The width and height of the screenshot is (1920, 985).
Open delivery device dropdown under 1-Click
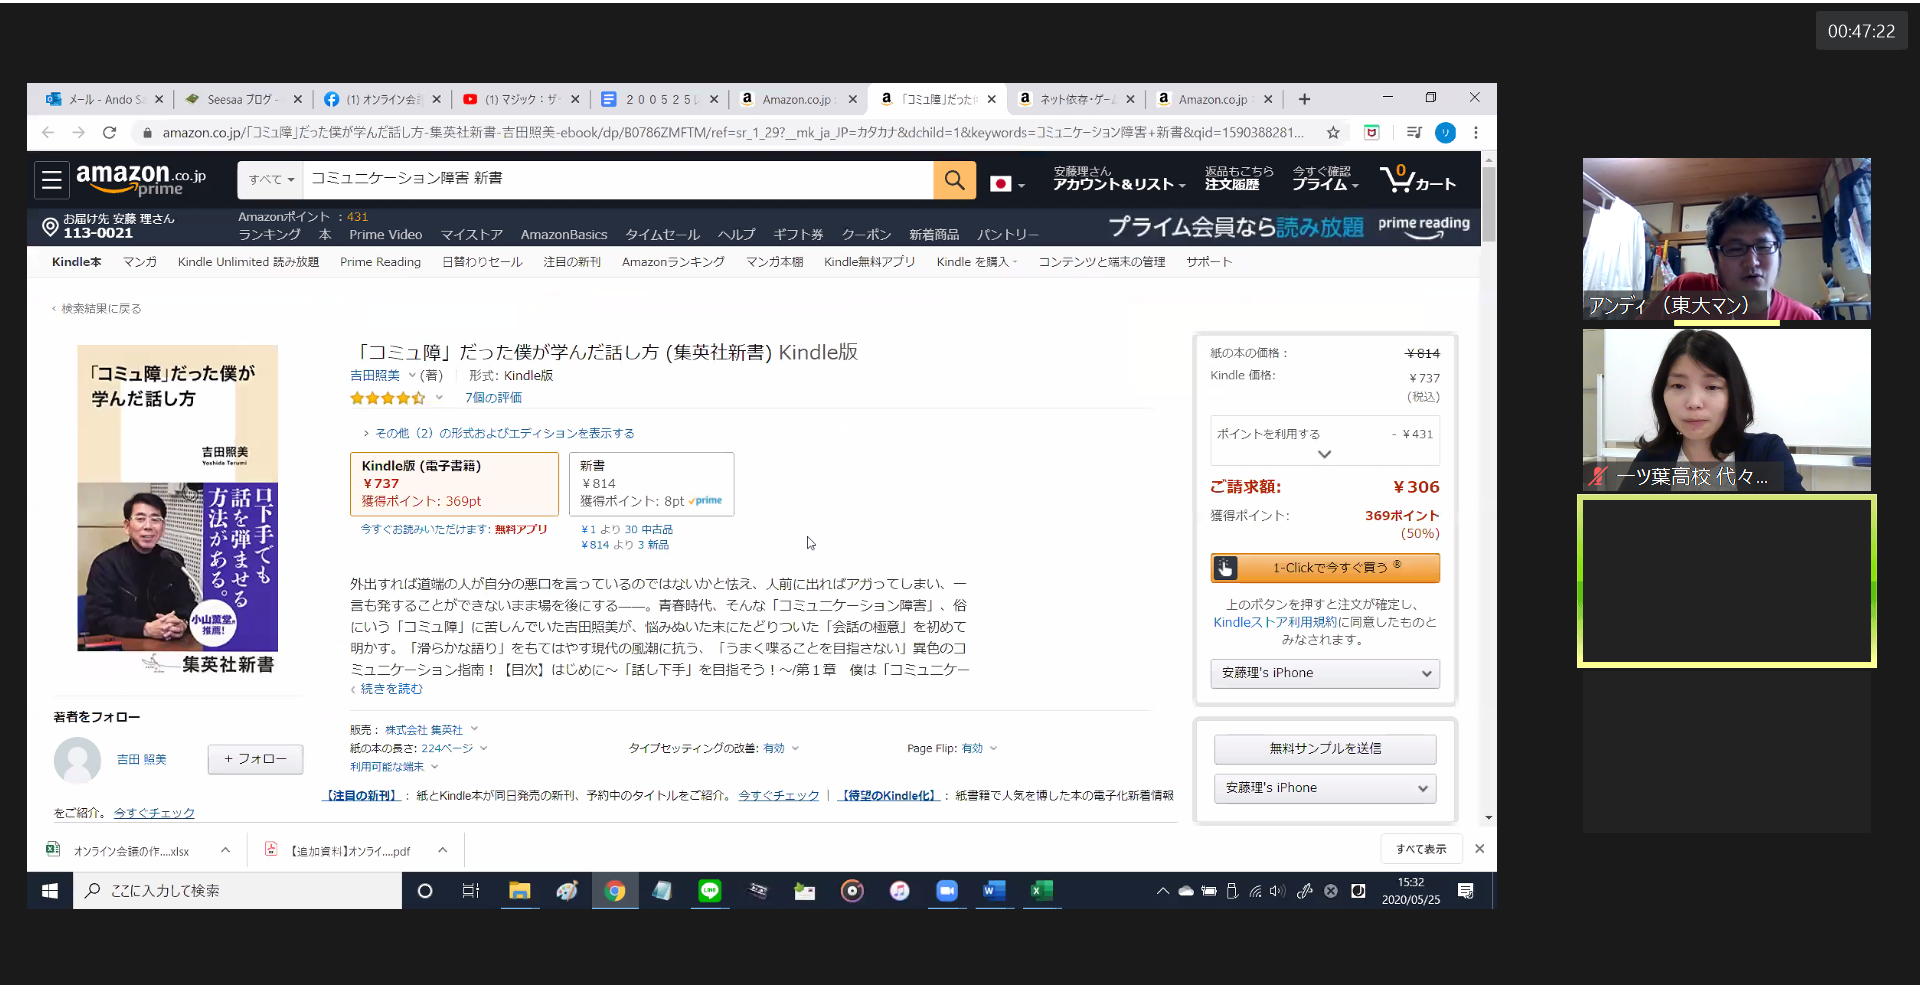(1325, 673)
